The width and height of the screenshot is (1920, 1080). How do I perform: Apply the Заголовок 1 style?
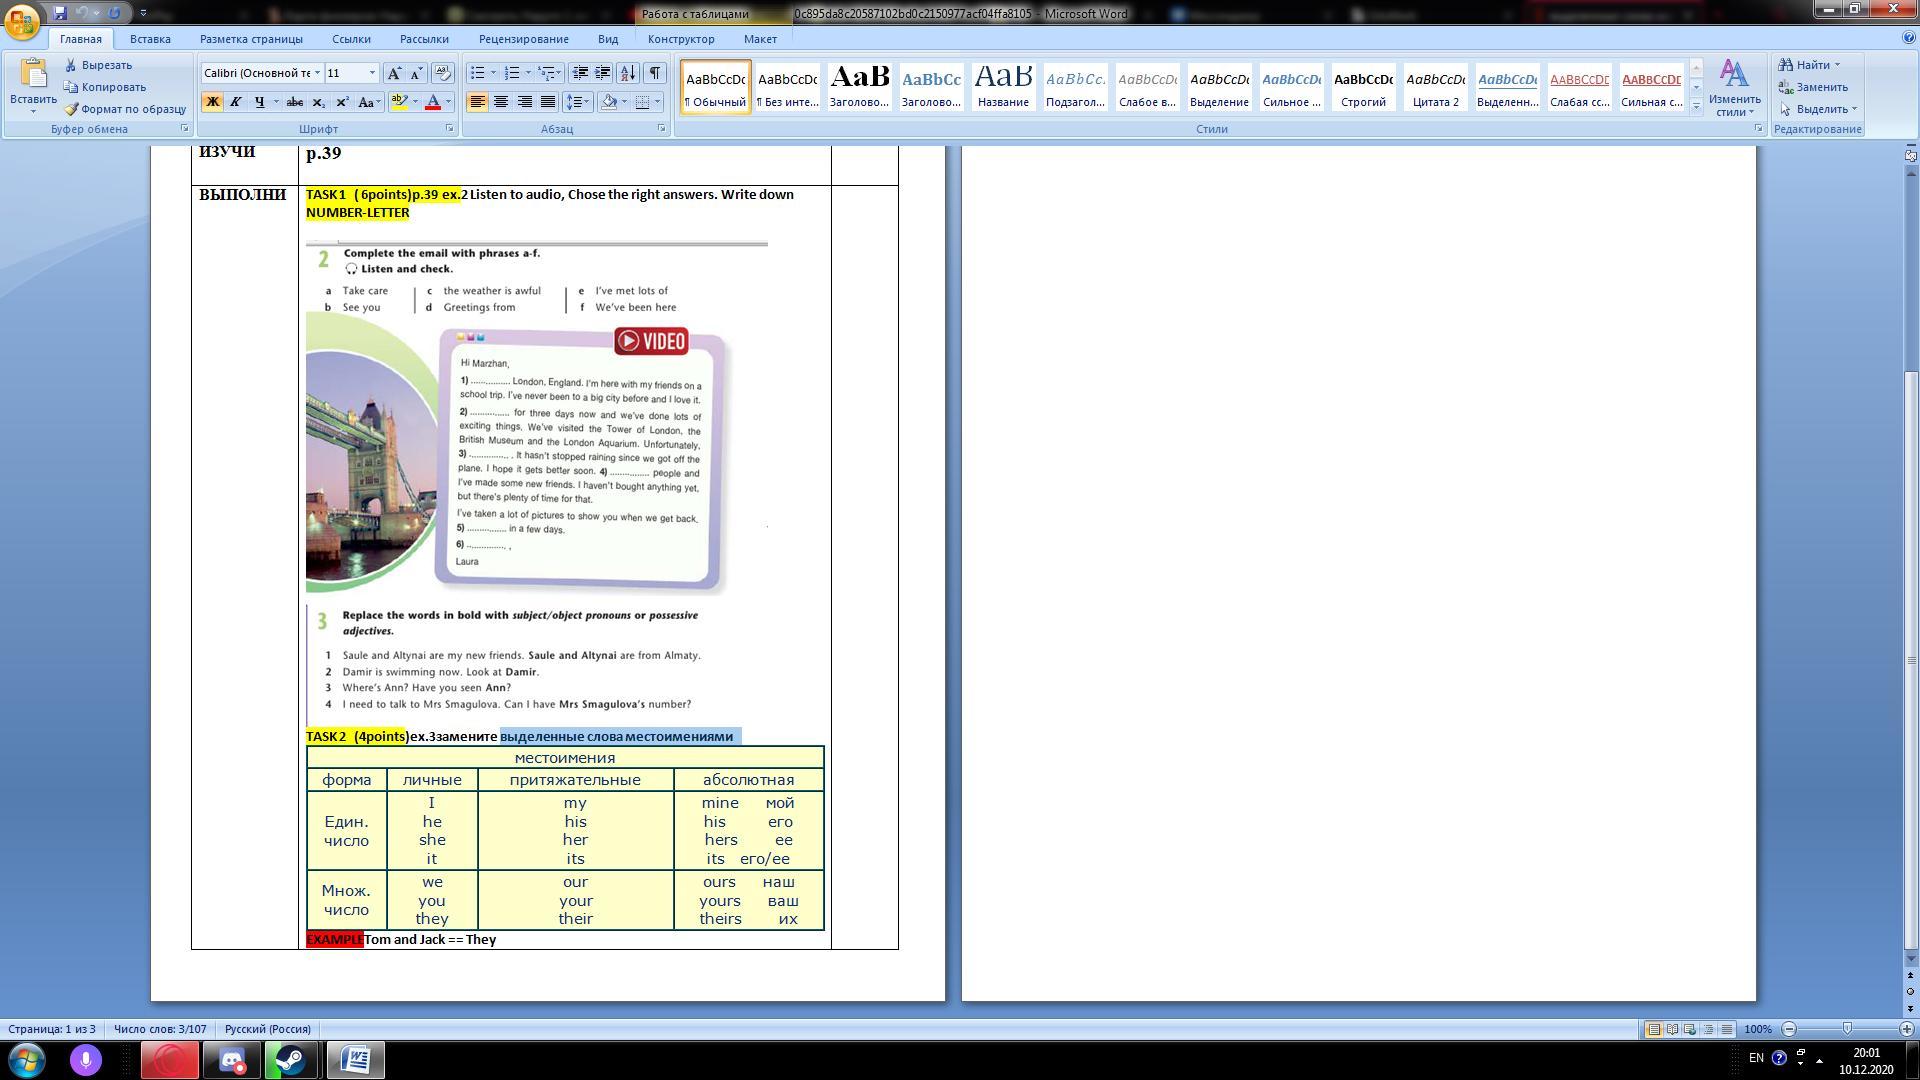tap(859, 86)
